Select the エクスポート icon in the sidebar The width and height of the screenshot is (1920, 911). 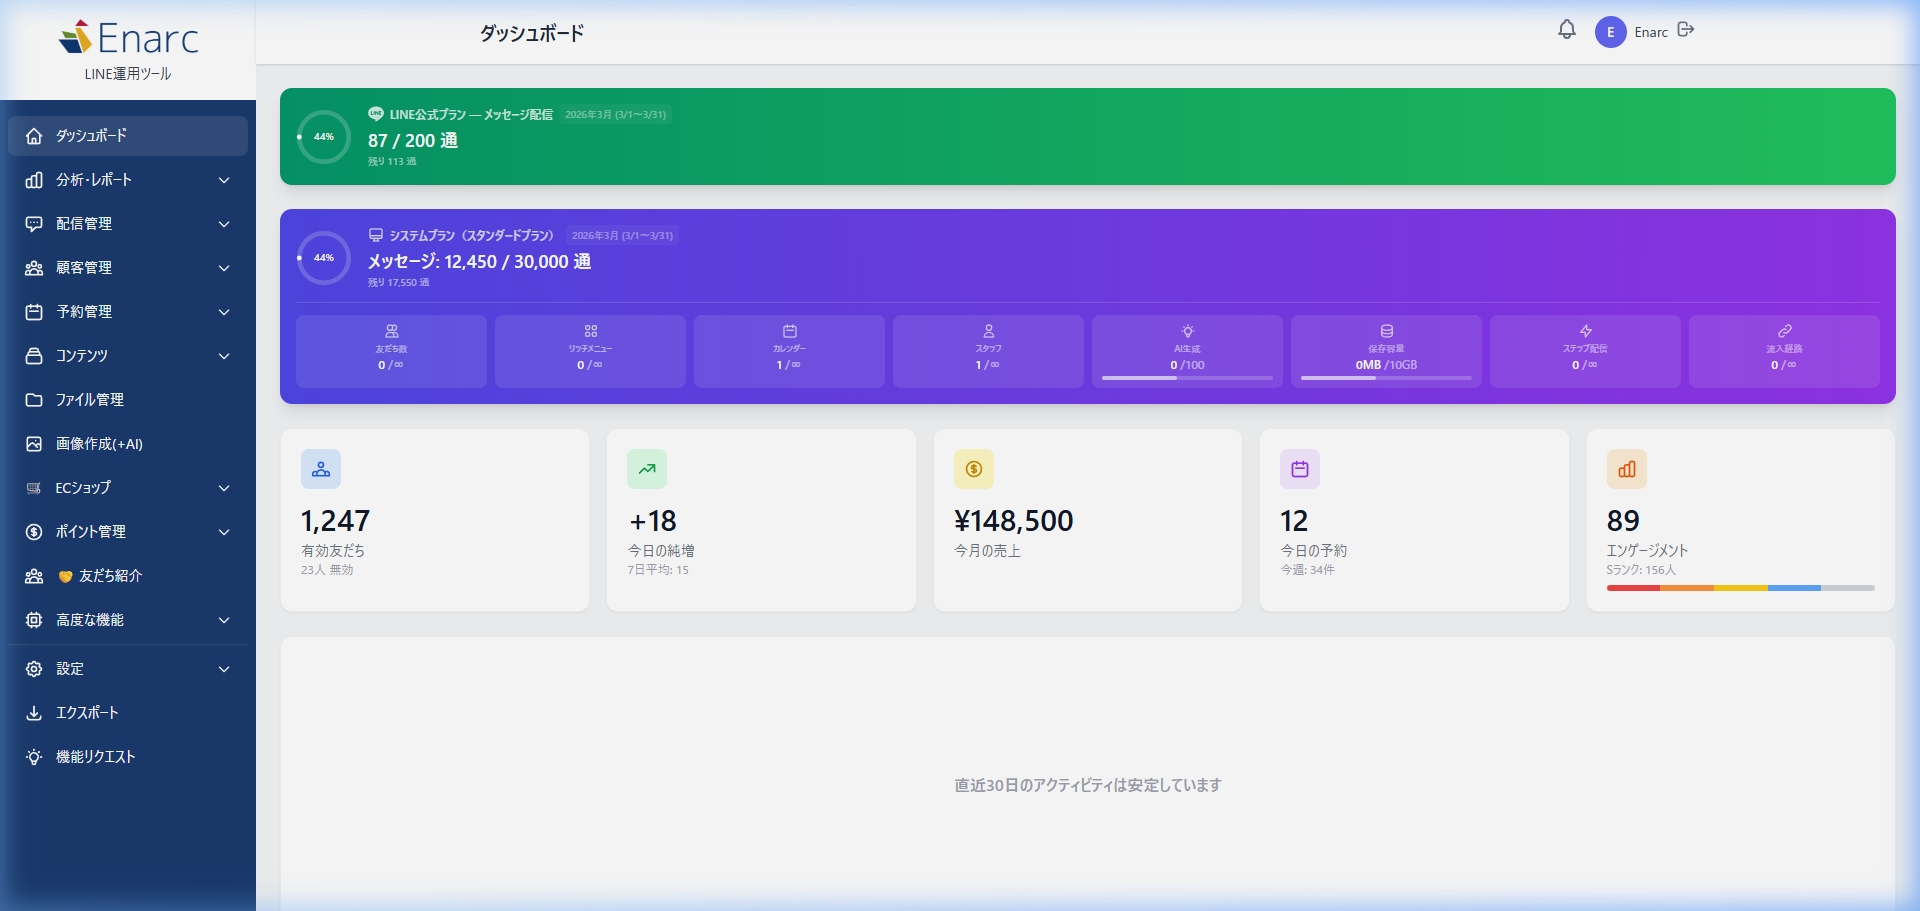(x=34, y=712)
